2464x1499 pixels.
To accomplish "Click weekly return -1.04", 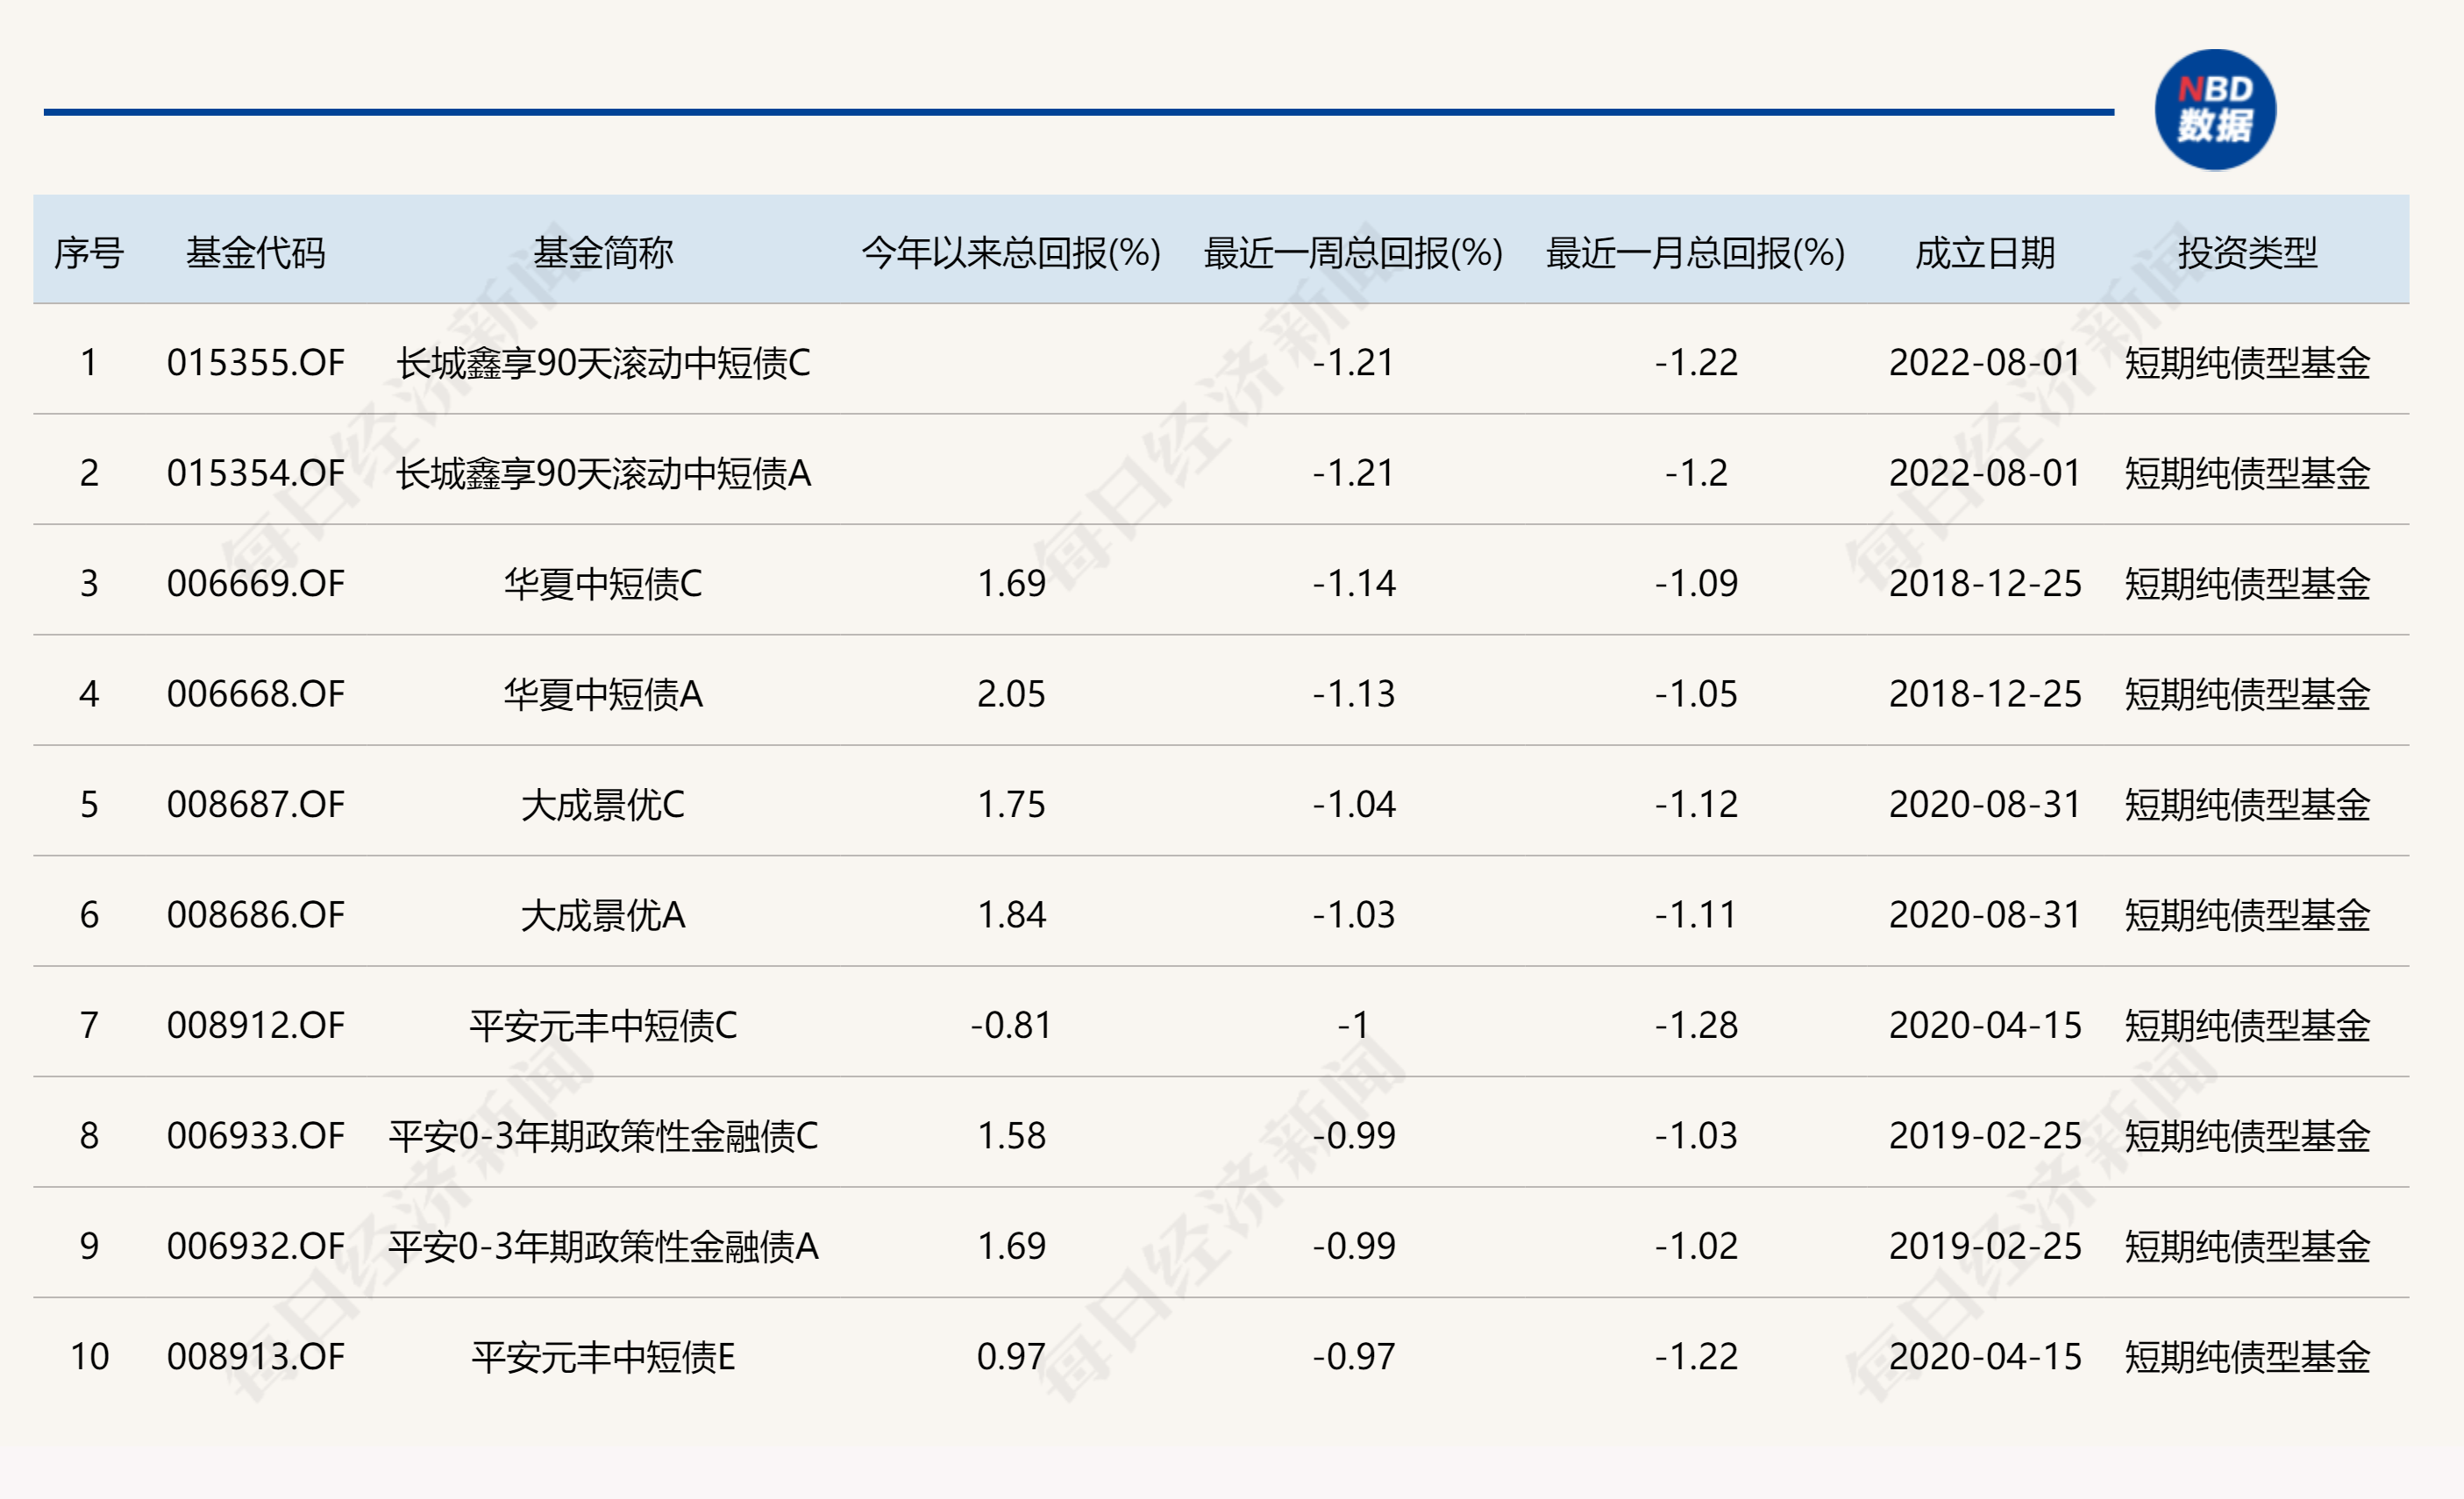I will (x=1354, y=805).
